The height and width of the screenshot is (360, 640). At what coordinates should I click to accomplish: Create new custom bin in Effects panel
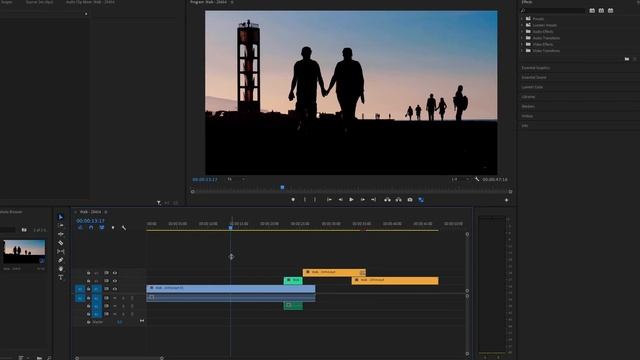point(627,59)
